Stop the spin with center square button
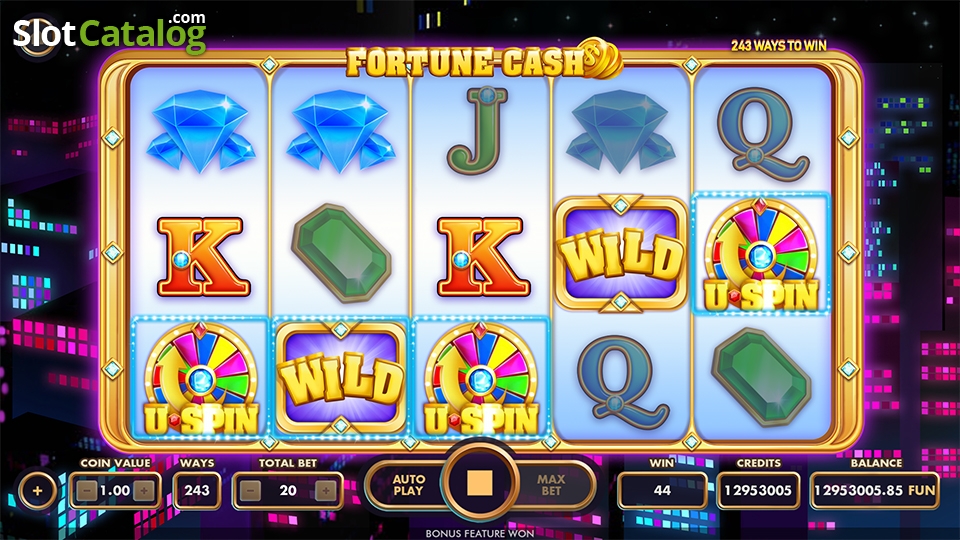960x540 pixels. click(480, 484)
